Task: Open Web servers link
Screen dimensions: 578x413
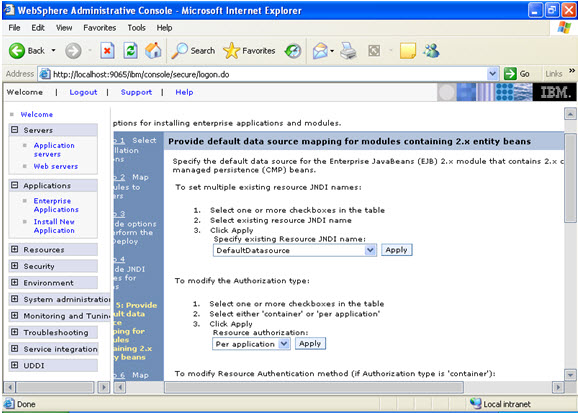Action: [x=56, y=166]
